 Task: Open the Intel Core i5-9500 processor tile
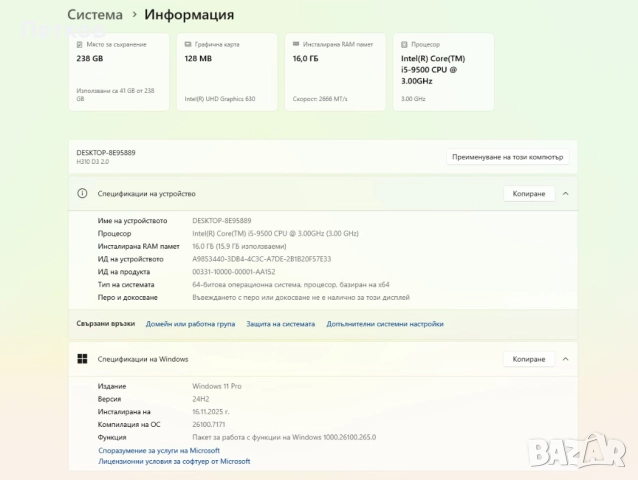(x=444, y=72)
